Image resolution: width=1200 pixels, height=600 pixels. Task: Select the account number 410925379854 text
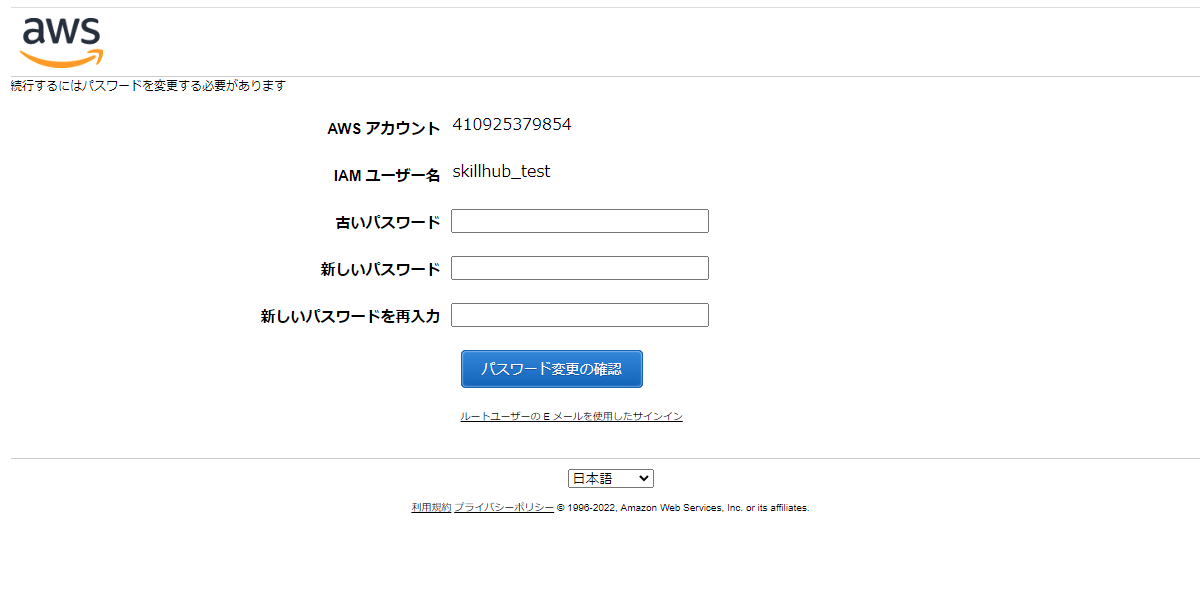tap(512, 125)
